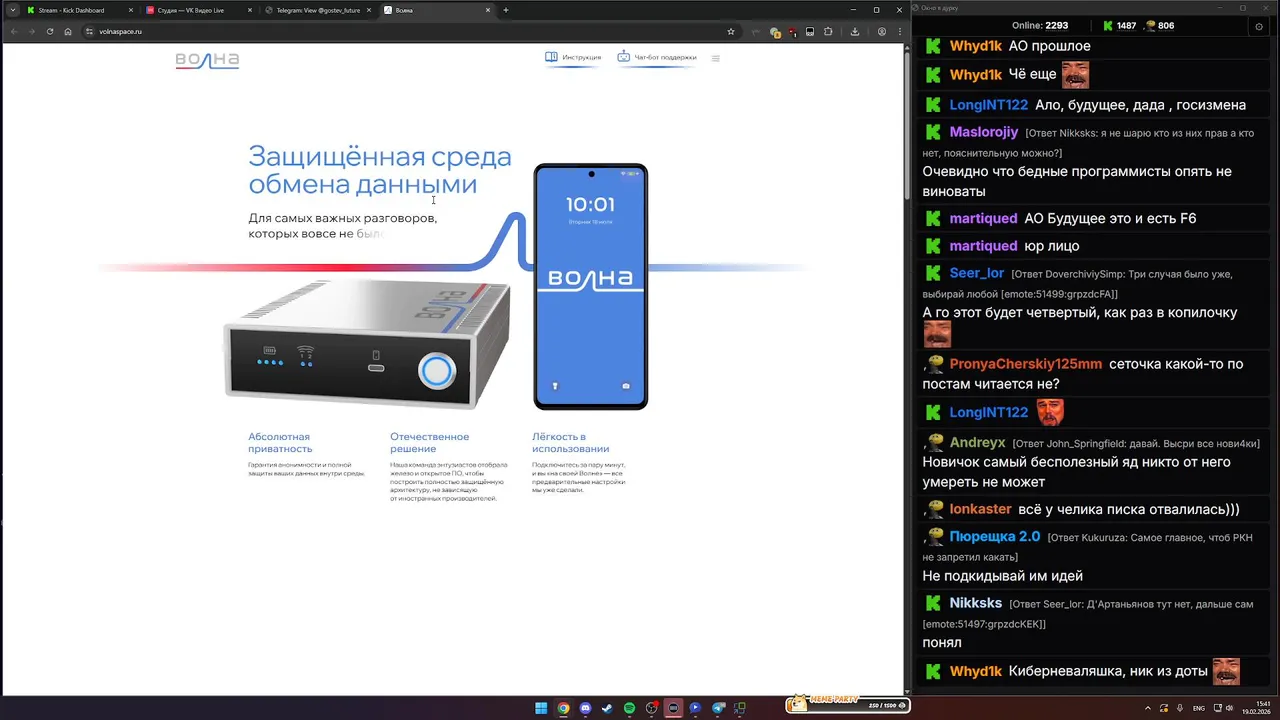Click username Maslorojiy in chat
The width and height of the screenshot is (1280, 720).
coord(984,132)
